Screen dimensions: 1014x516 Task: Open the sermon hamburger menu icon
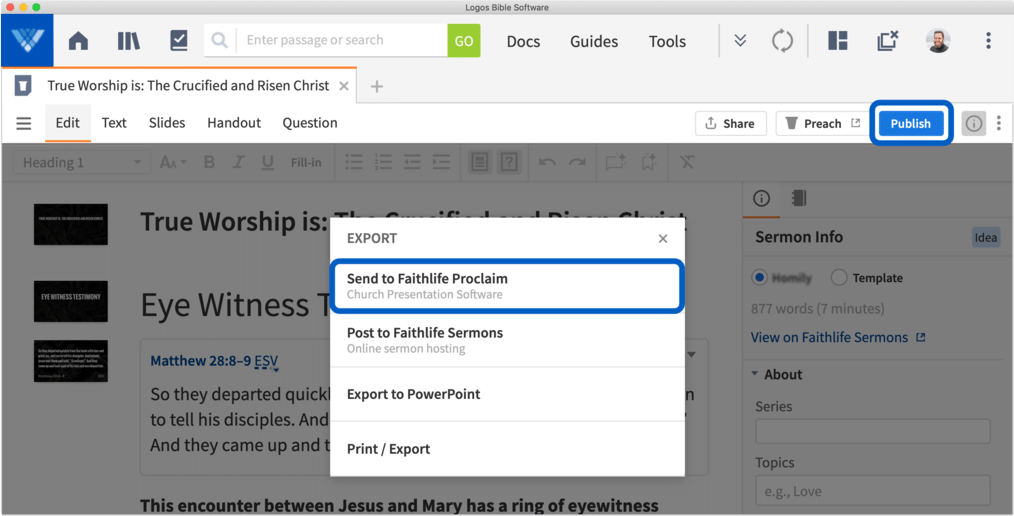[24, 123]
